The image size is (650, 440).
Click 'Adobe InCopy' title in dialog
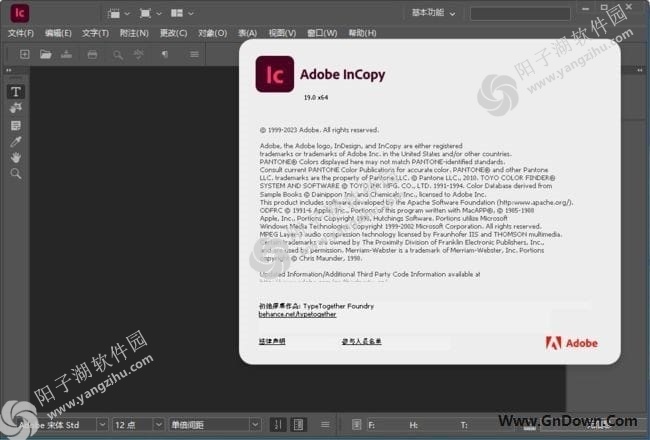[342, 74]
